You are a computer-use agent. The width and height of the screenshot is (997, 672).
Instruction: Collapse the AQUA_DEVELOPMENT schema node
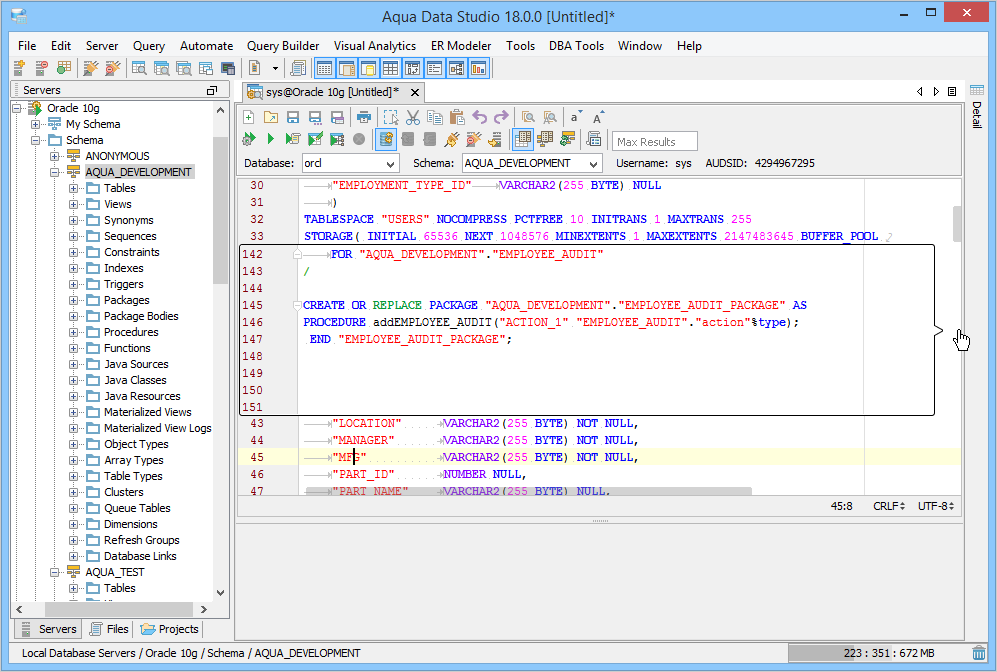click(55, 172)
